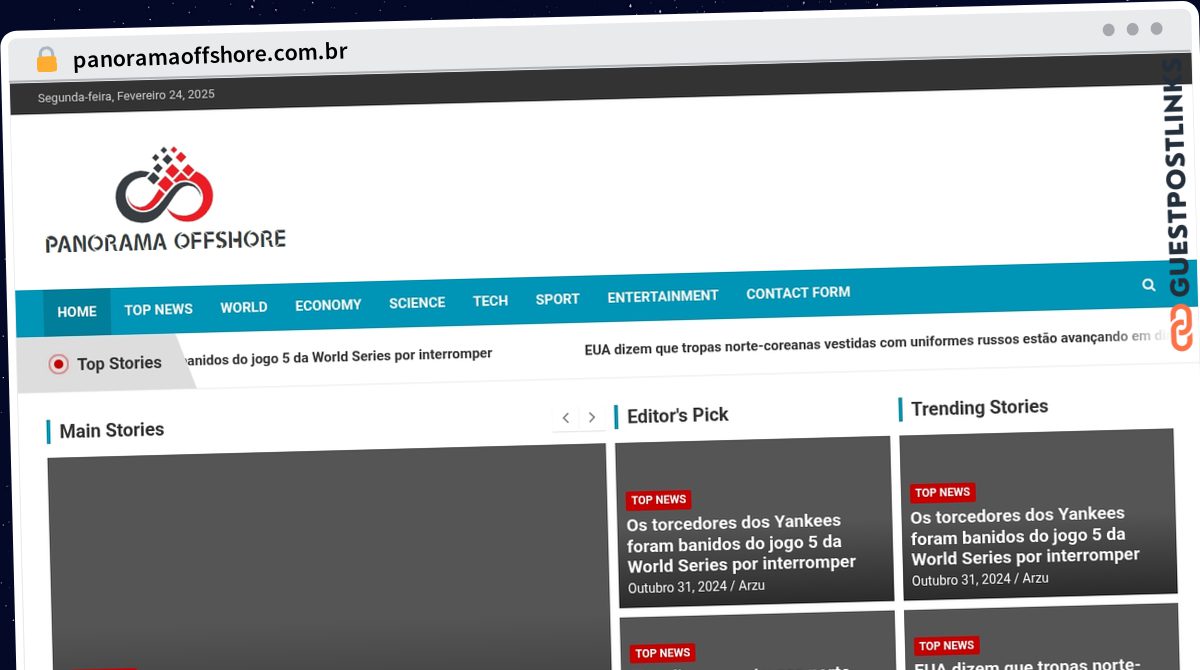Open ticker headline about jogo 5 World Series
The height and width of the screenshot is (670, 1200).
pyautogui.click(x=337, y=356)
